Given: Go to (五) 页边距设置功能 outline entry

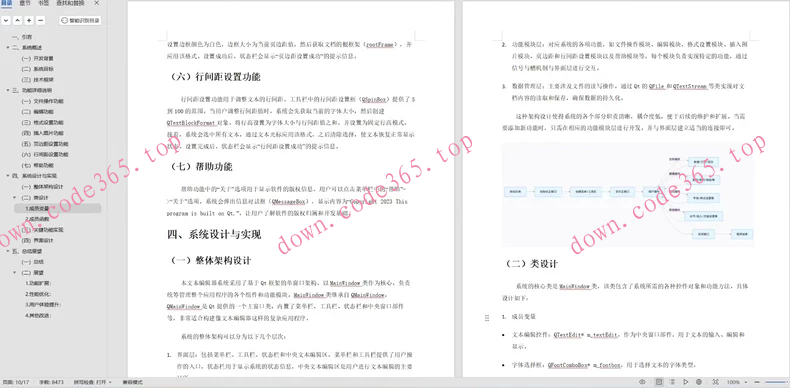Looking at the screenshot, I should click(x=45, y=144).
